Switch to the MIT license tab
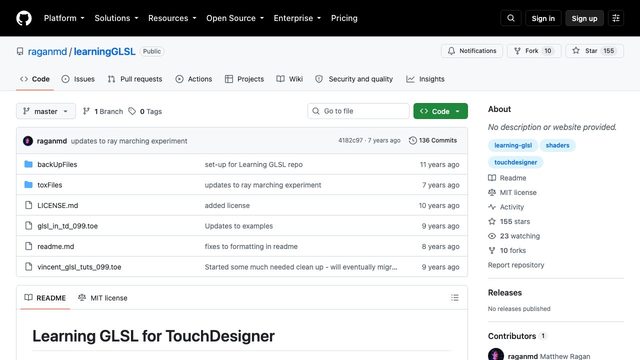The image size is (640, 360). (103, 298)
